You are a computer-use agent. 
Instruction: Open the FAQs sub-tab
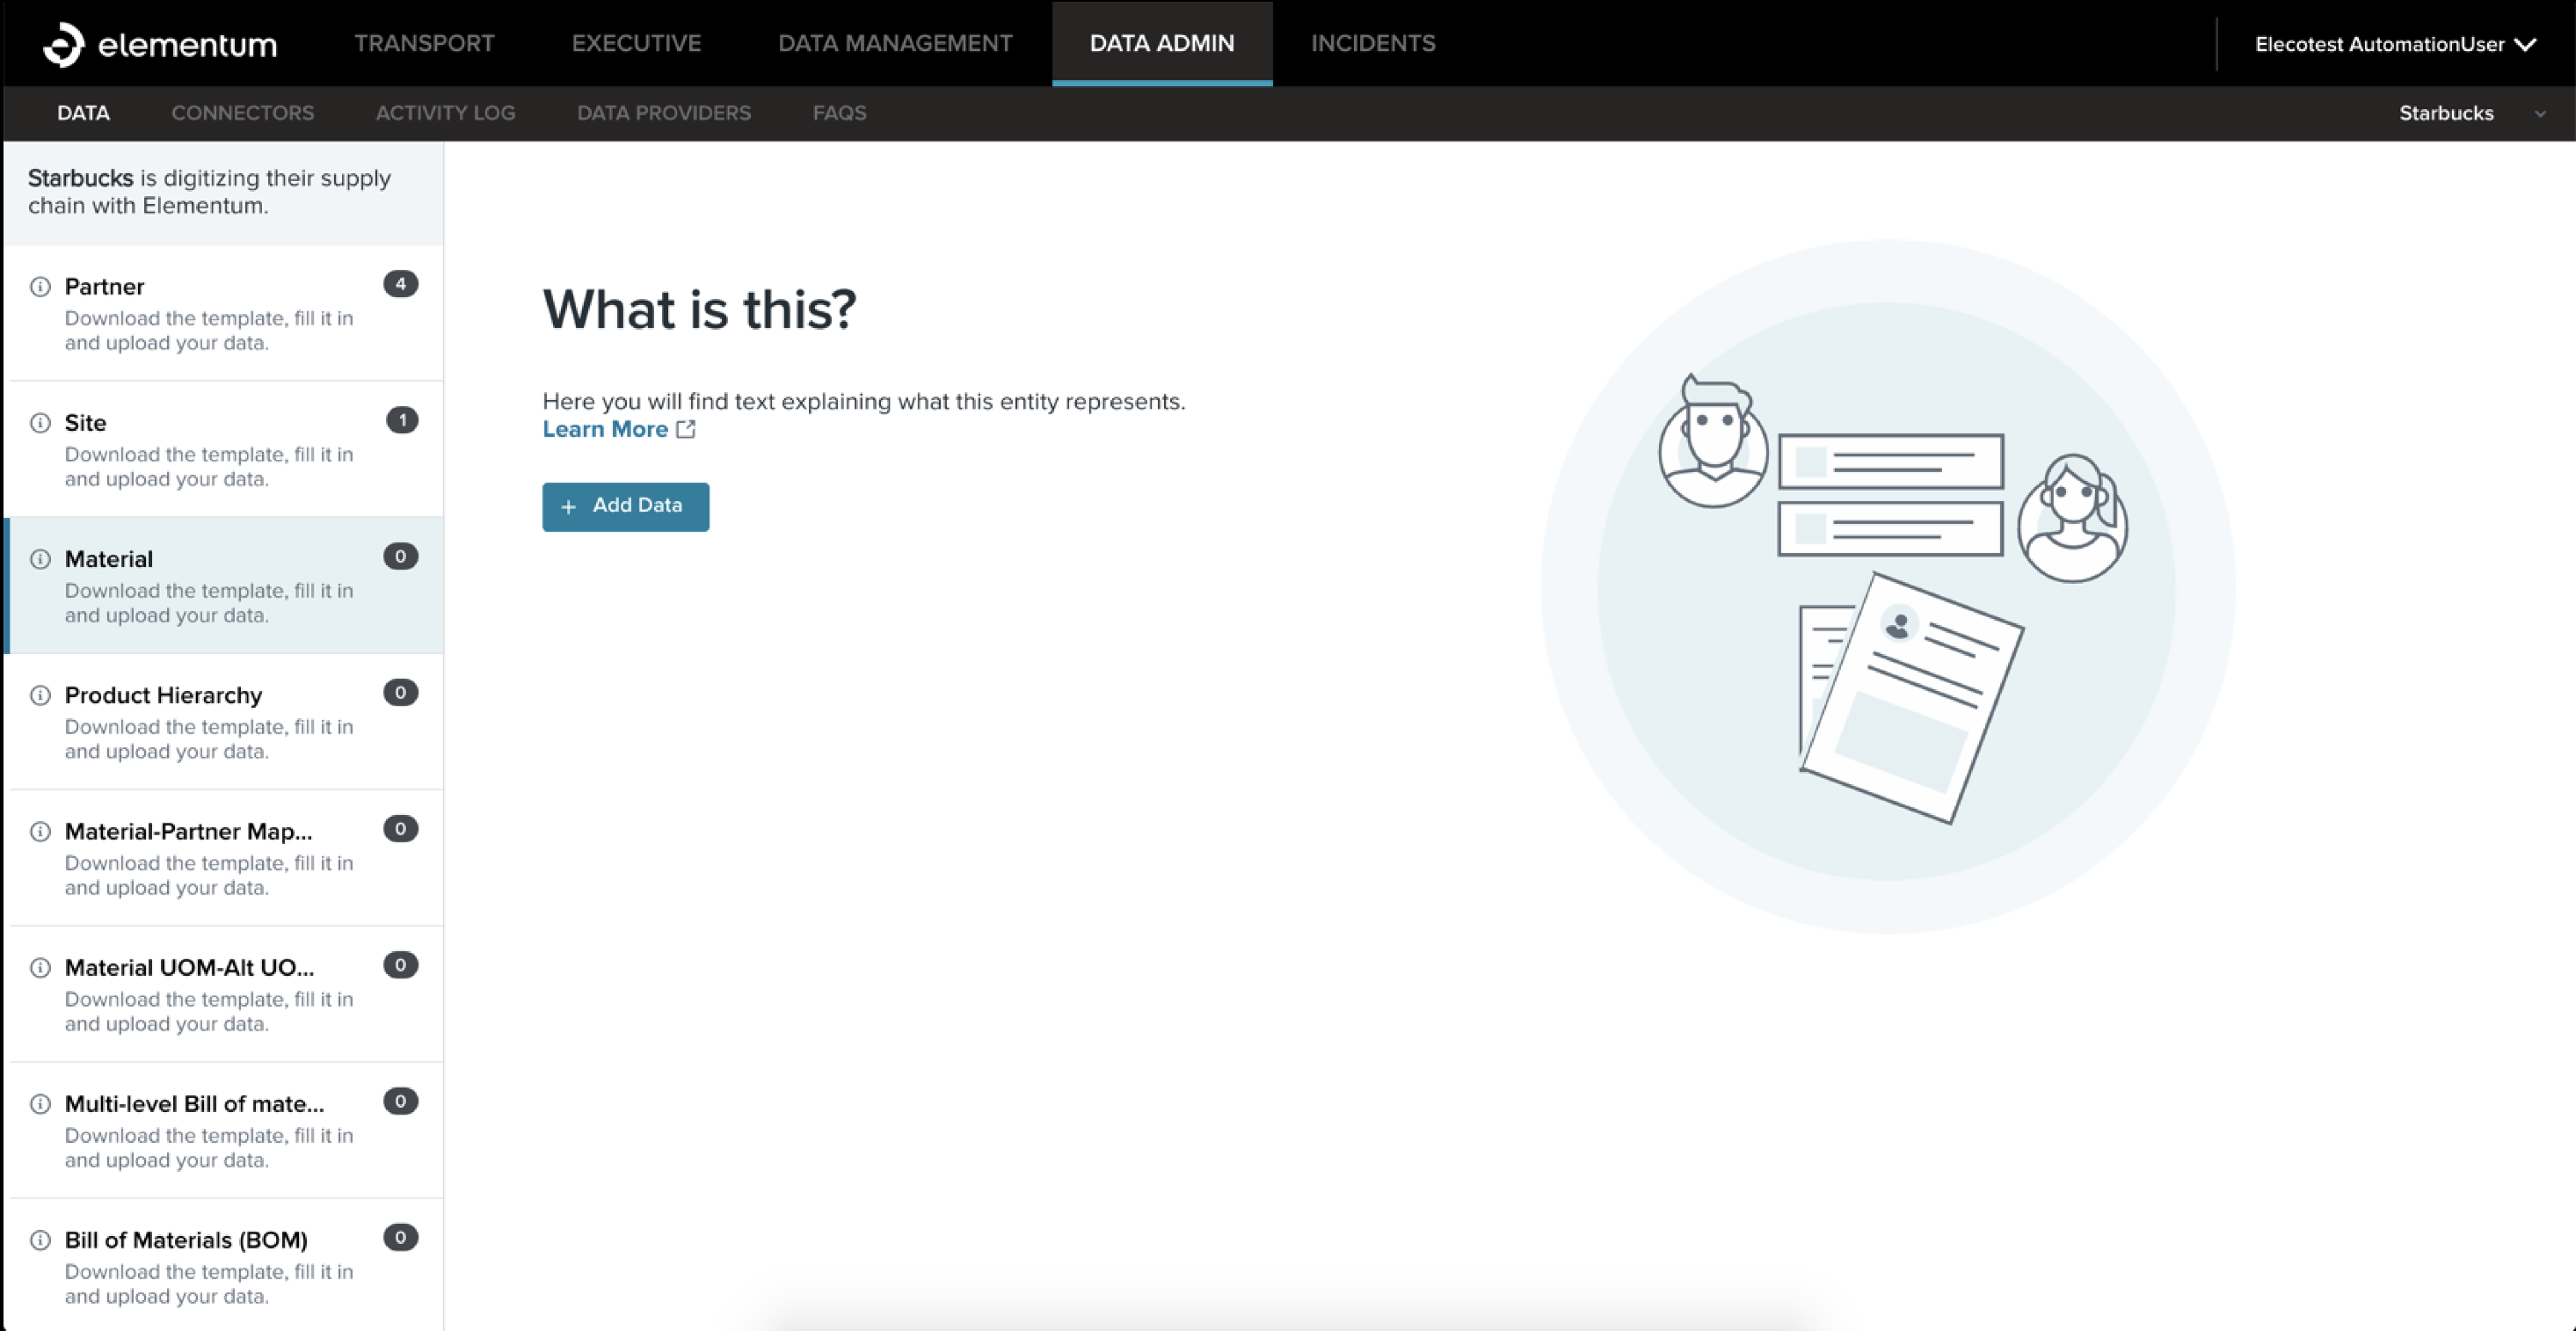[839, 113]
